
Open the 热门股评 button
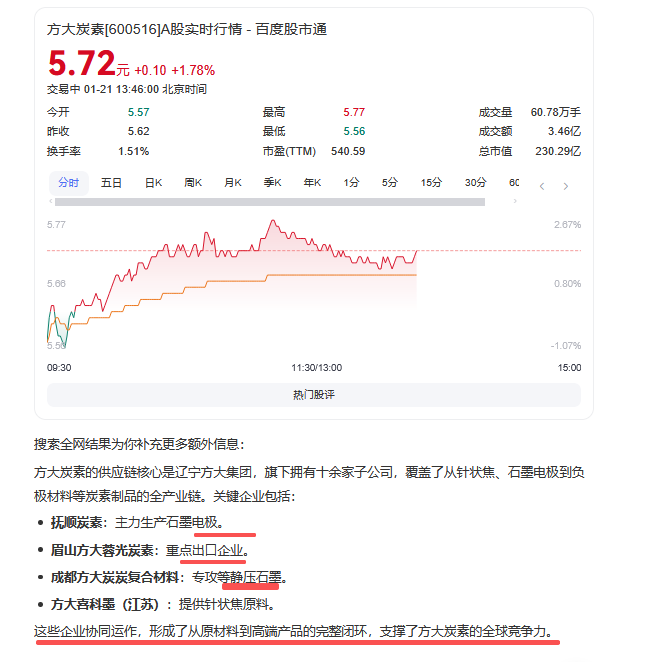pyautogui.click(x=314, y=395)
